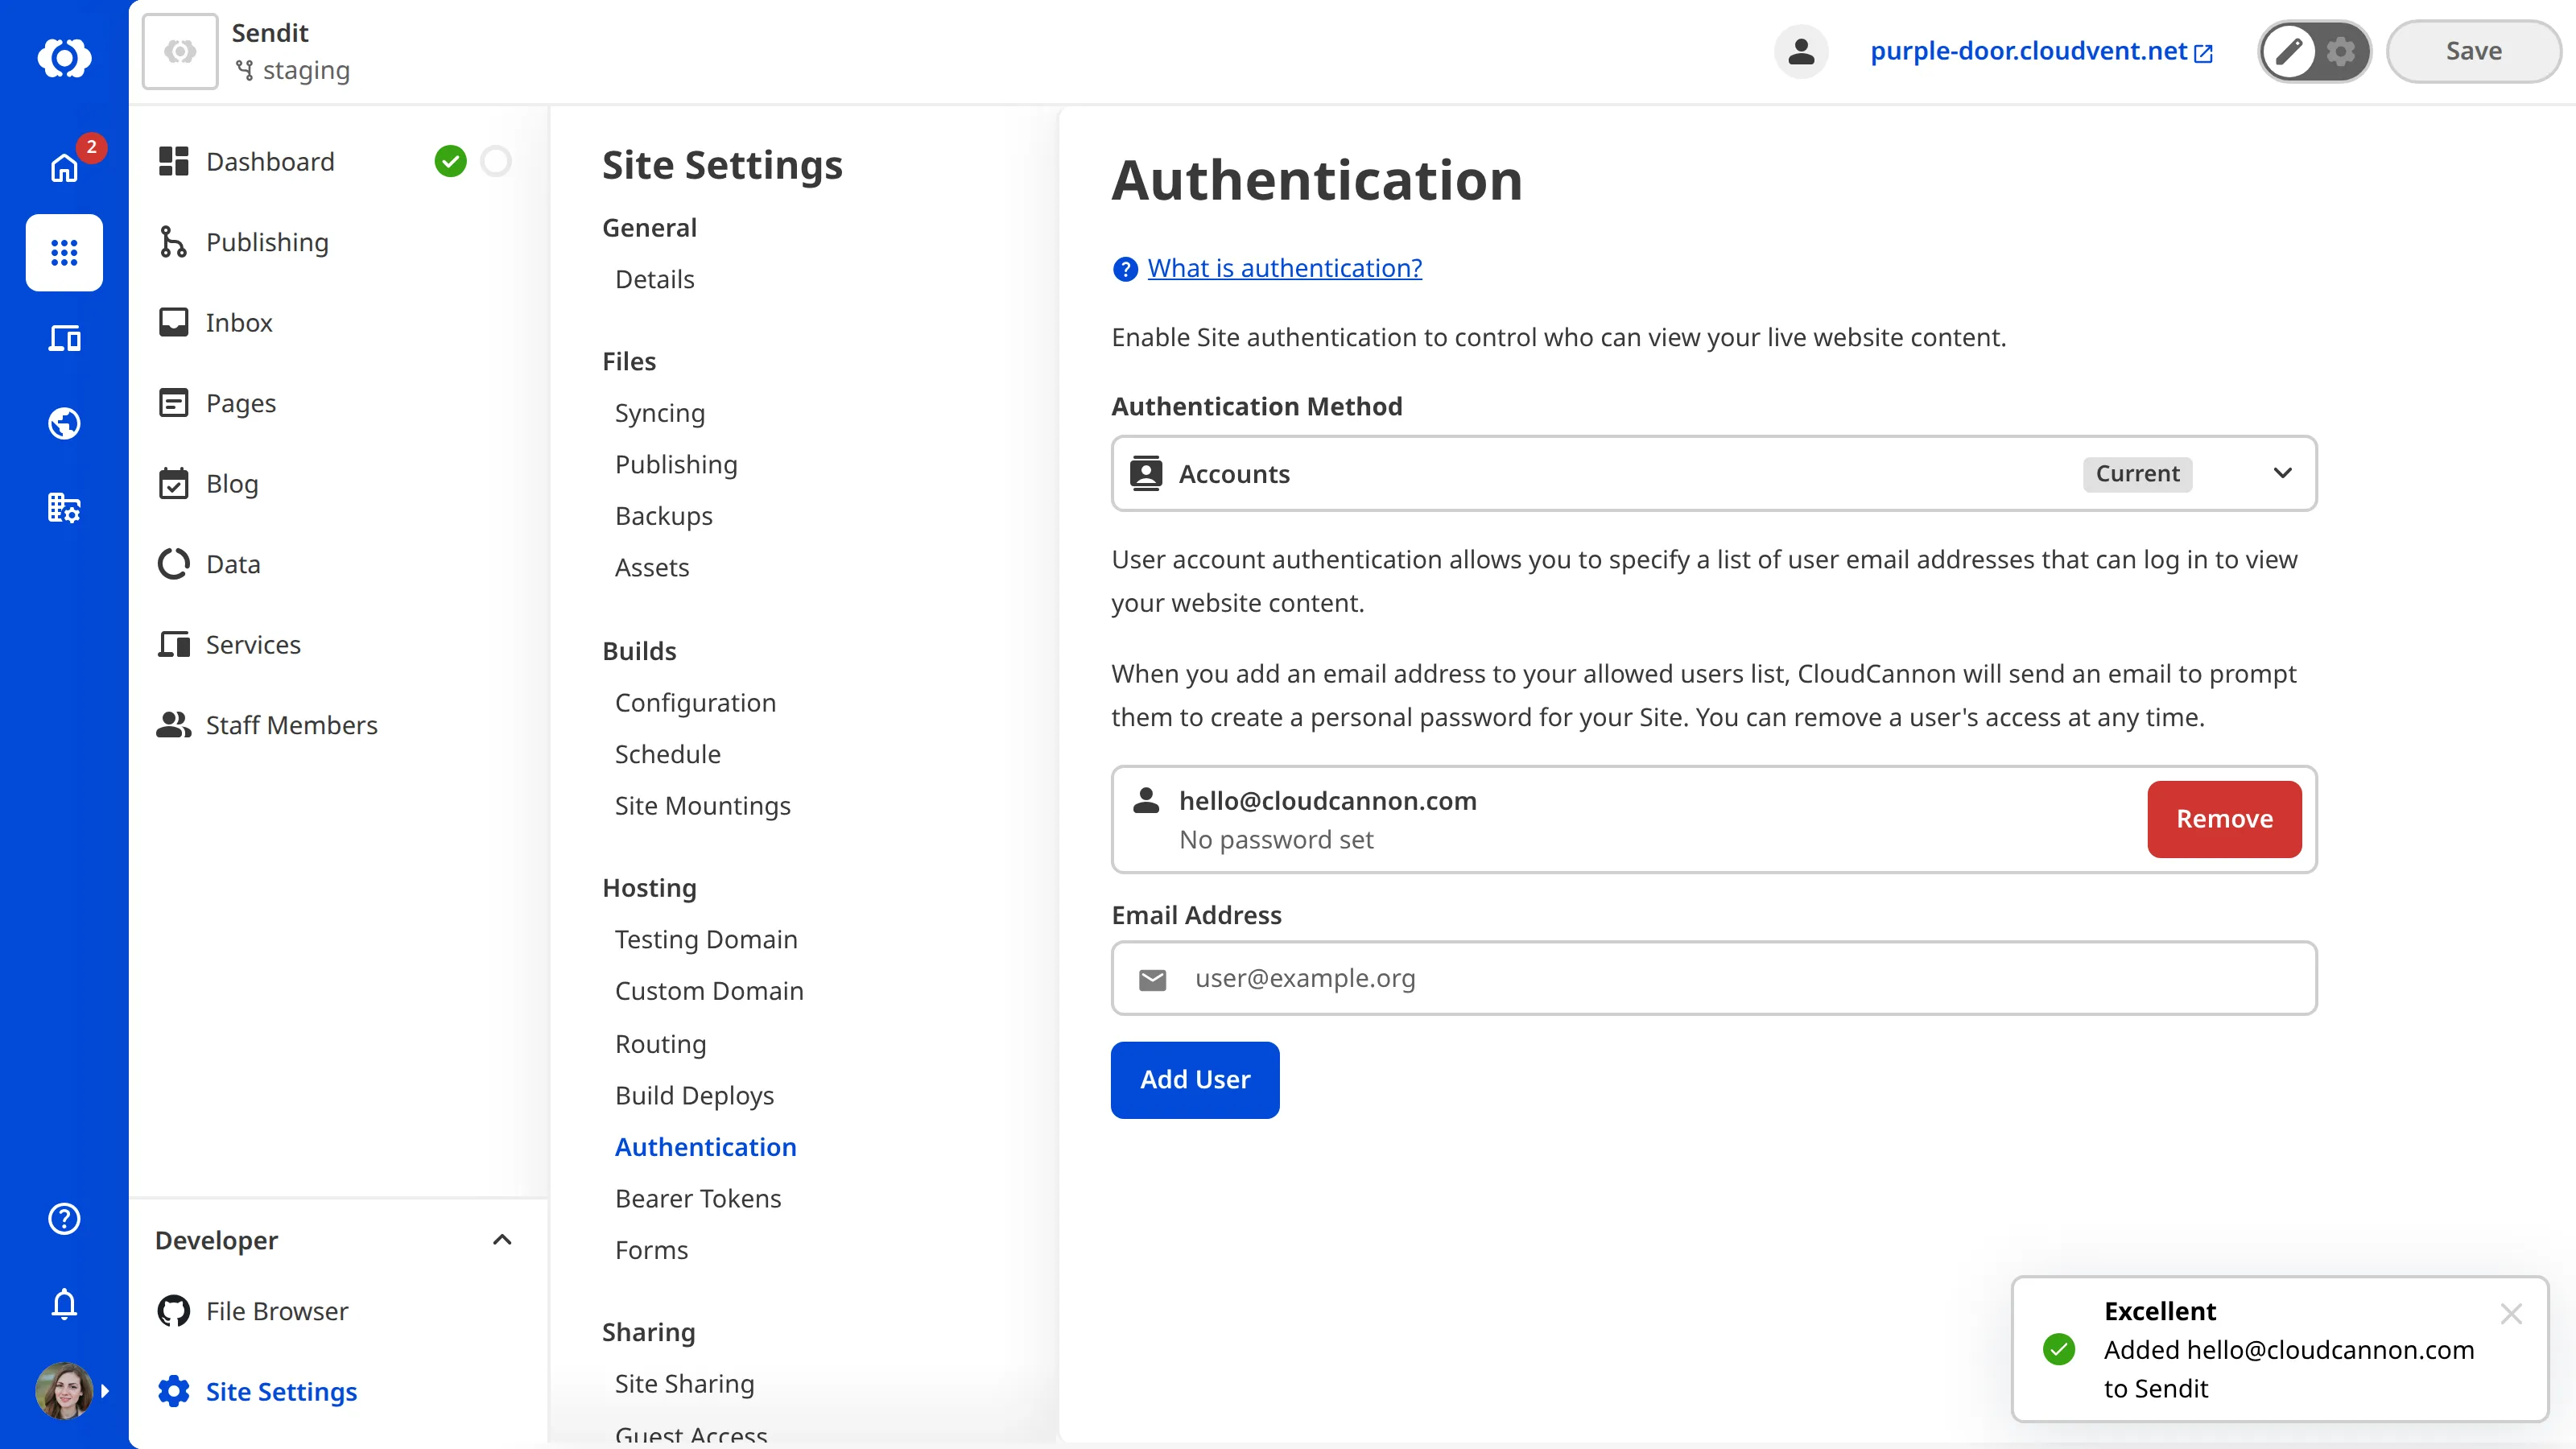This screenshot has width=2576, height=1449.
Task: Click the Add User button
Action: tap(1195, 1080)
